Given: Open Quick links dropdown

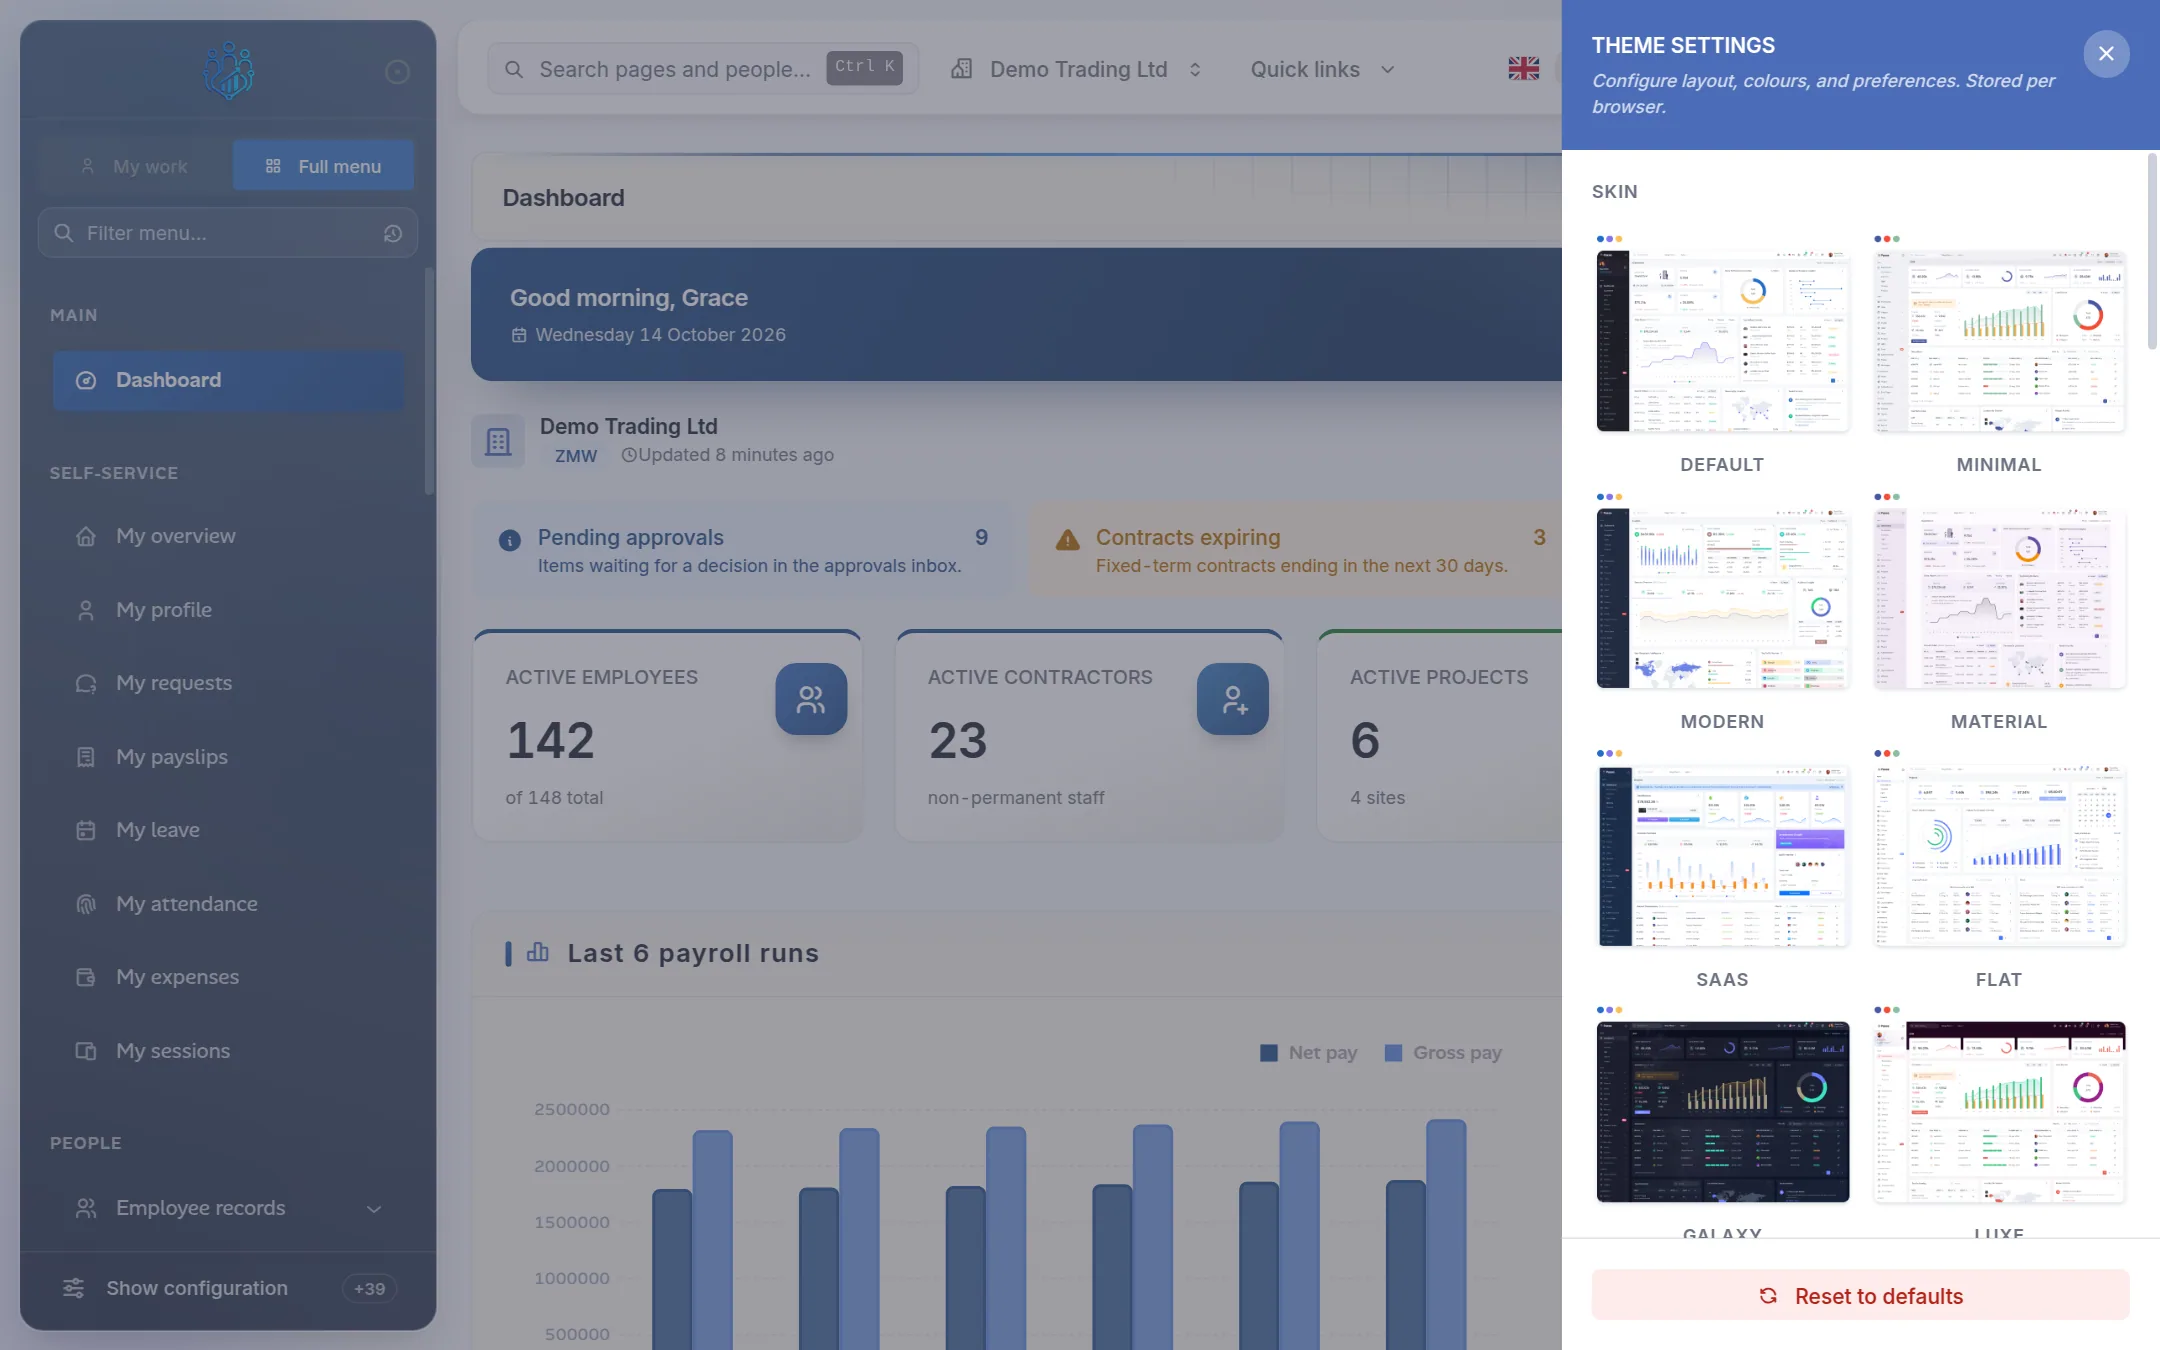Looking at the screenshot, I should 1322,69.
